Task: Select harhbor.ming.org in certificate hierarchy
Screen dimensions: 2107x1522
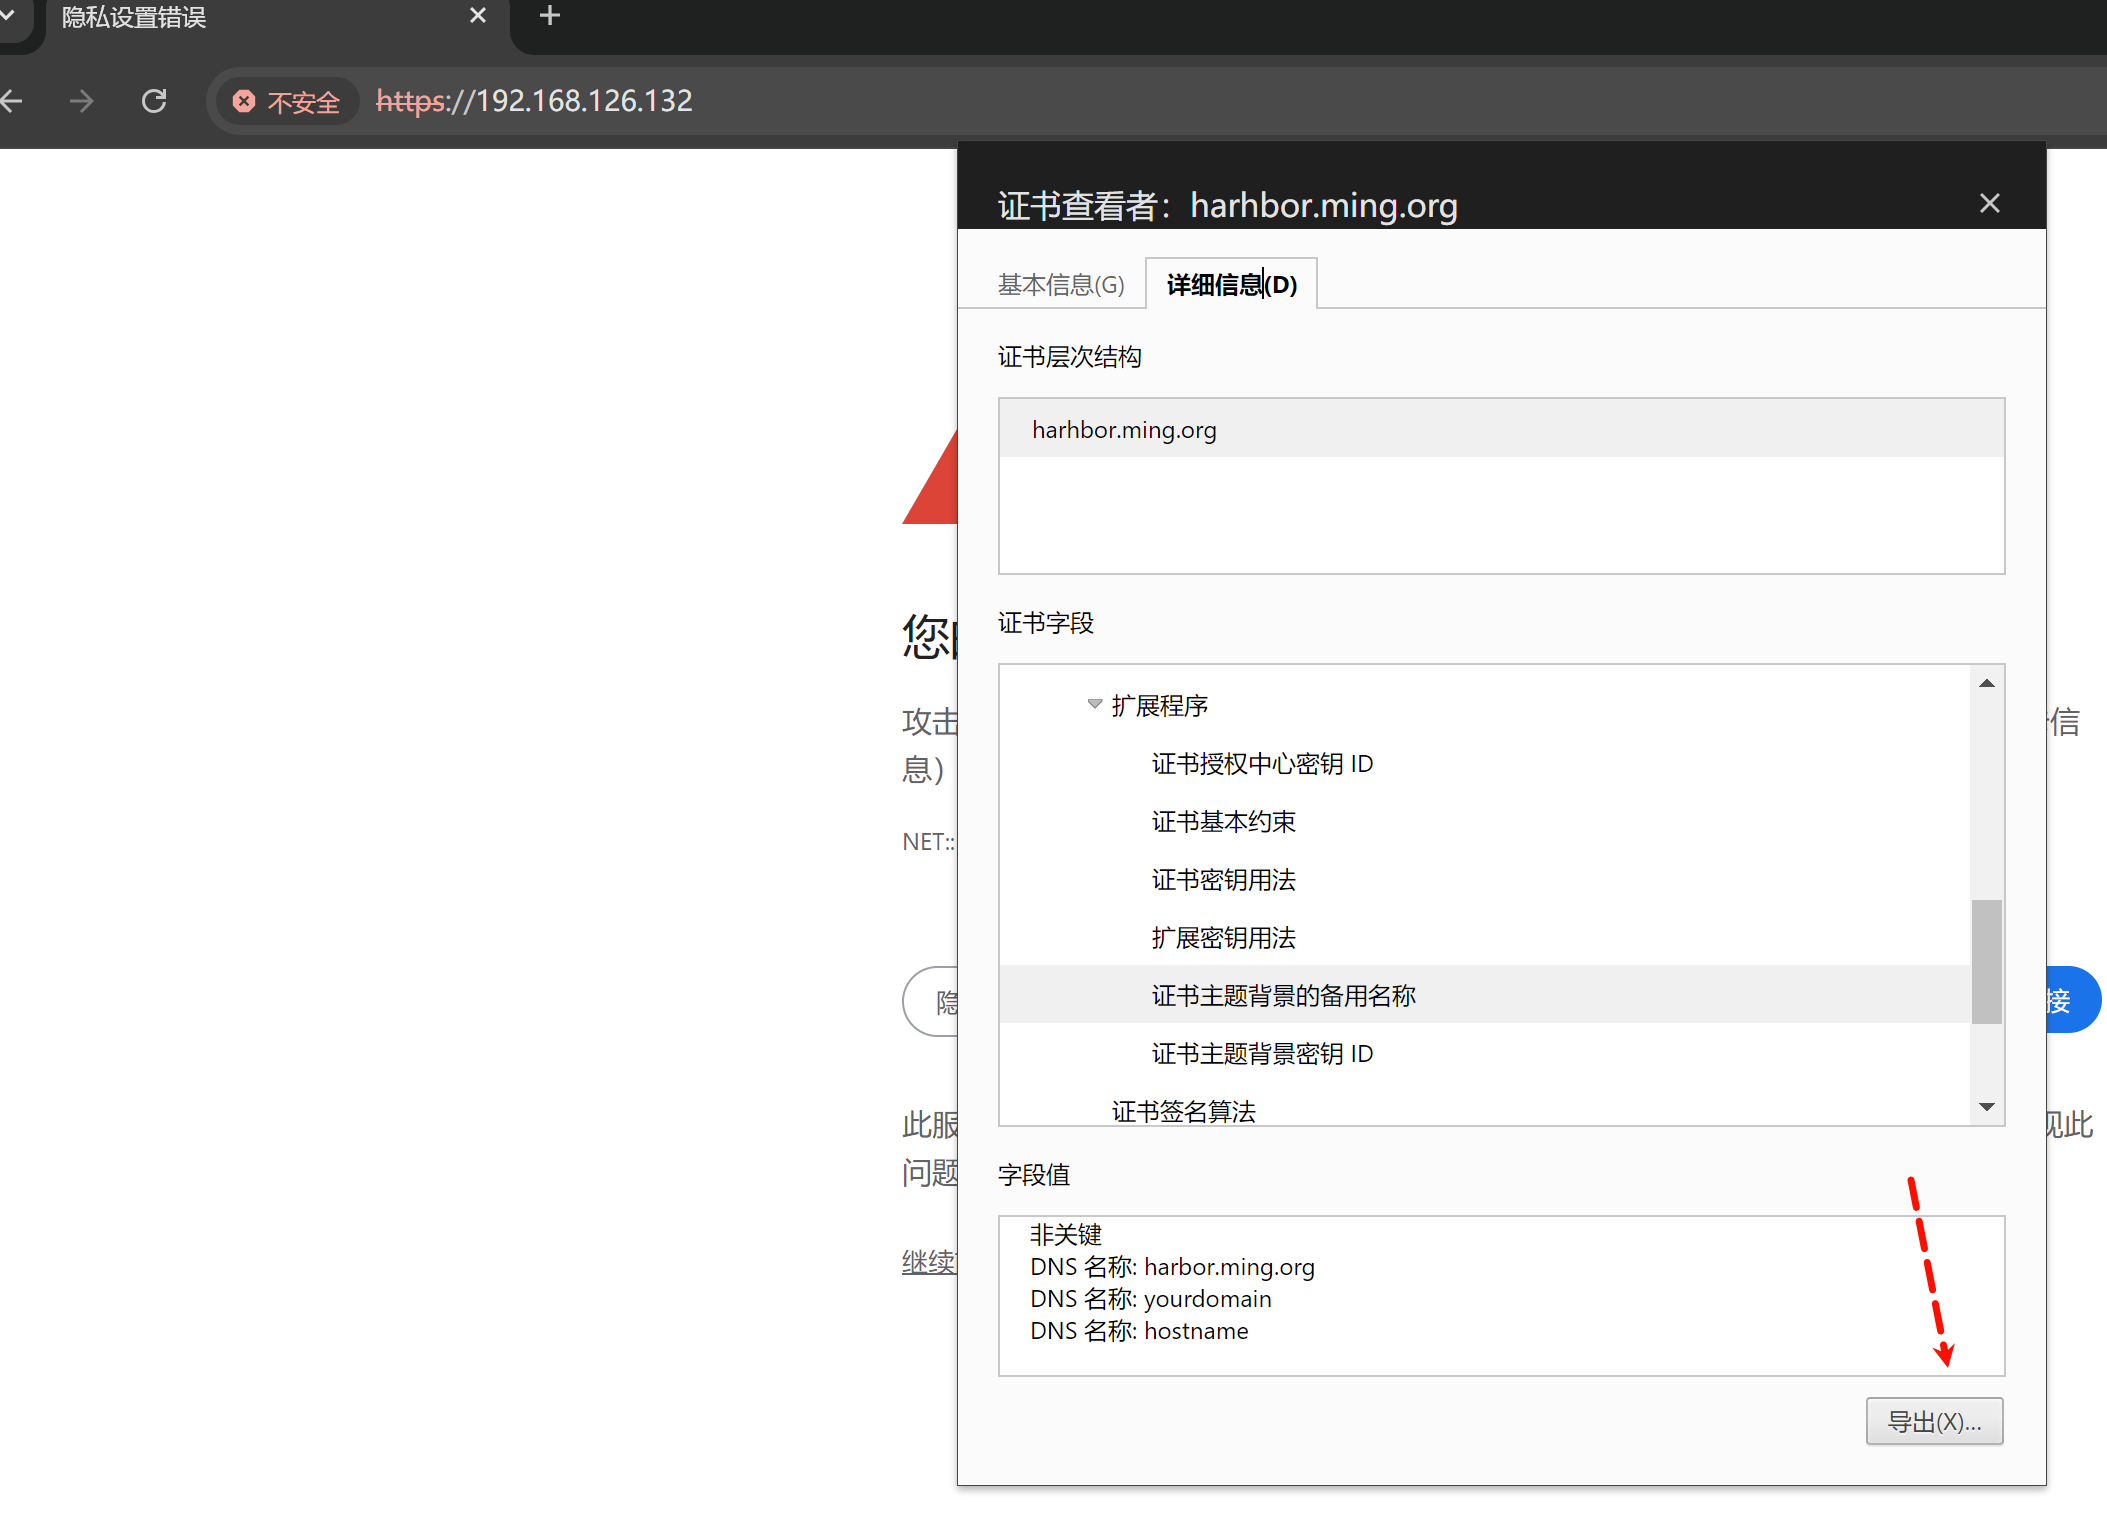Action: 1124,430
